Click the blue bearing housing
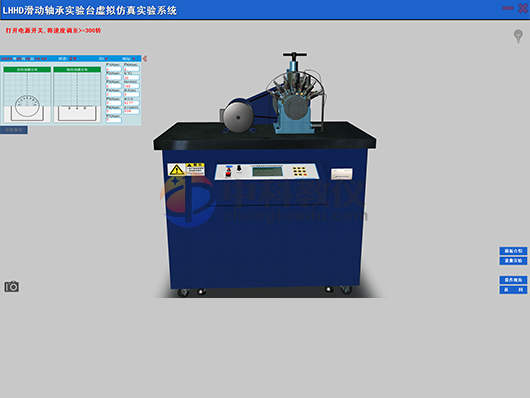530x398 pixels. click(x=294, y=113)
